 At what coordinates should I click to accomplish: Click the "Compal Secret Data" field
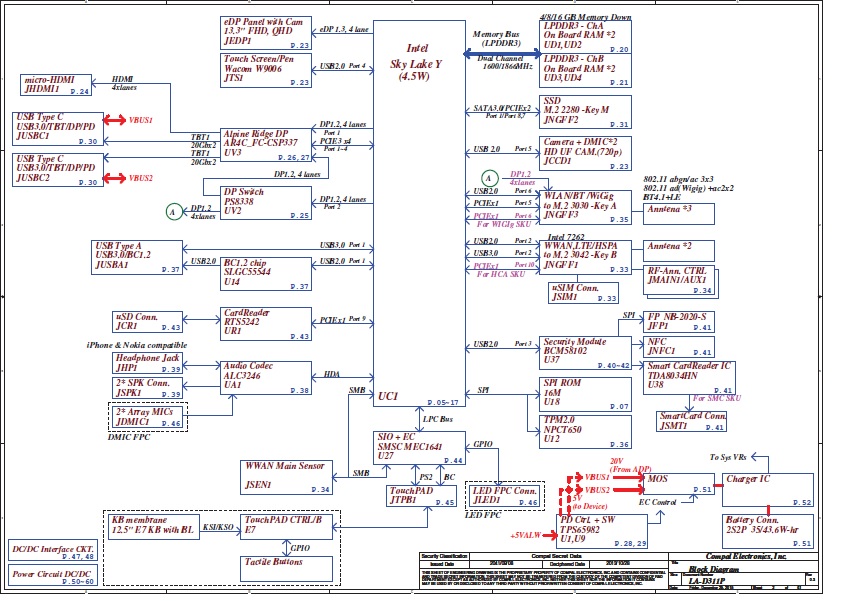tap(556, 556)
